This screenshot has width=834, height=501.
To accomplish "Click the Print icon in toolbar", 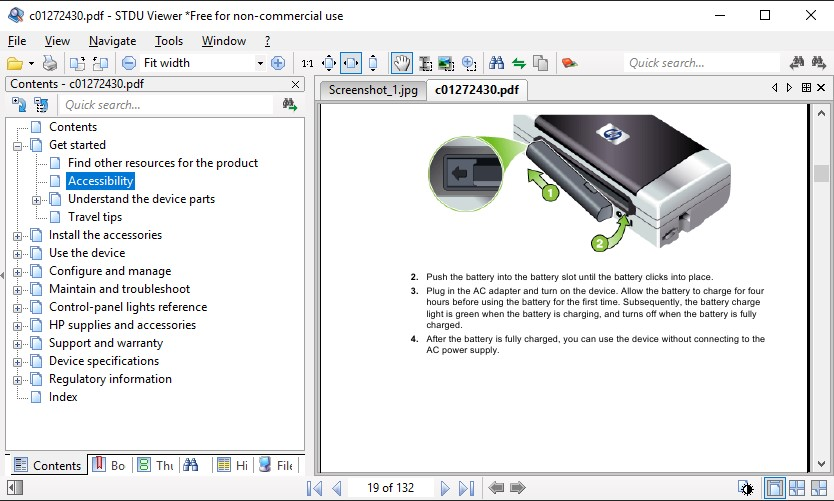I will click(x=49, y=63).
